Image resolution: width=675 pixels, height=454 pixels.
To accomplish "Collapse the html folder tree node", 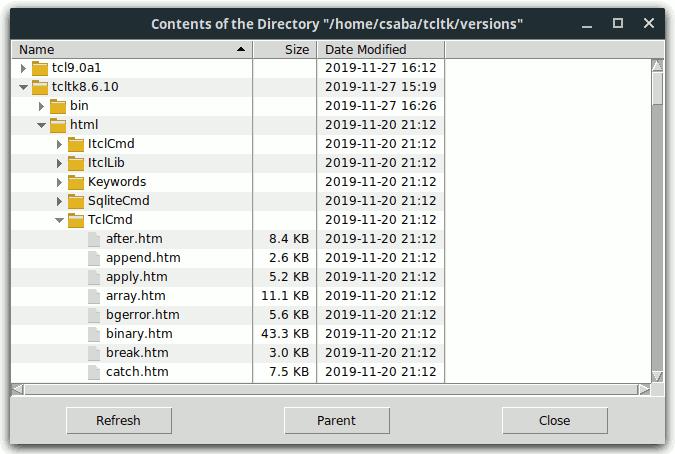I will [41, 125].
